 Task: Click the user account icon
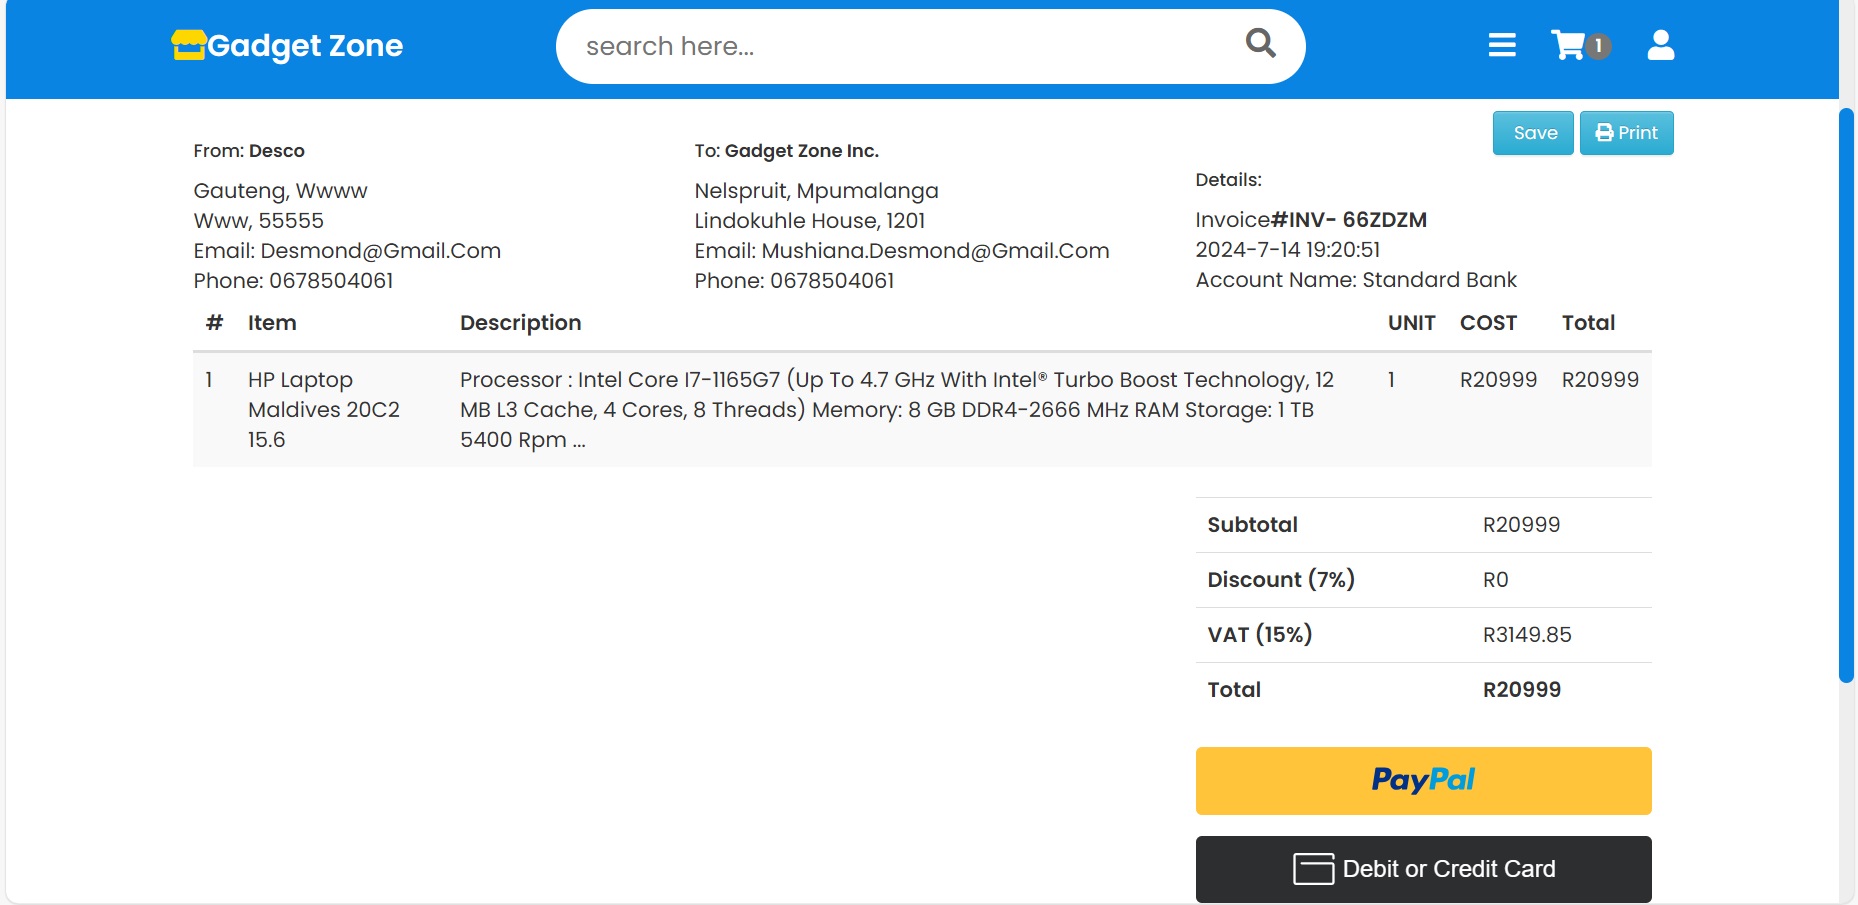point(1661,45)
